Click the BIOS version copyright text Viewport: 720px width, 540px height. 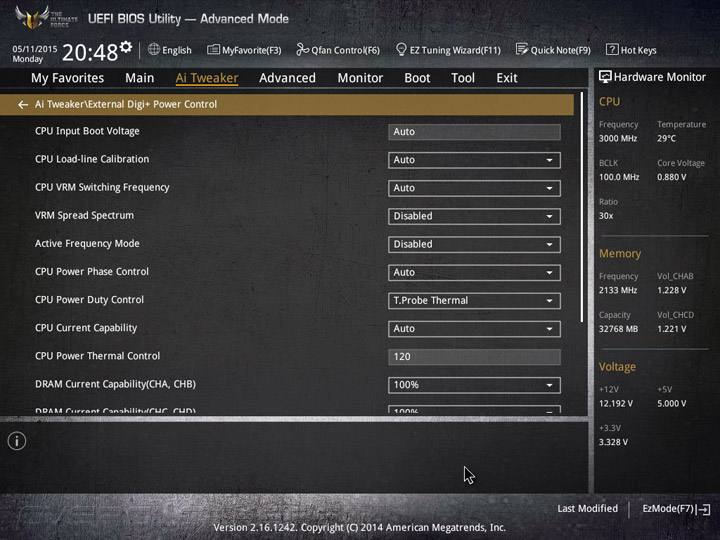(x=360, y=528)
